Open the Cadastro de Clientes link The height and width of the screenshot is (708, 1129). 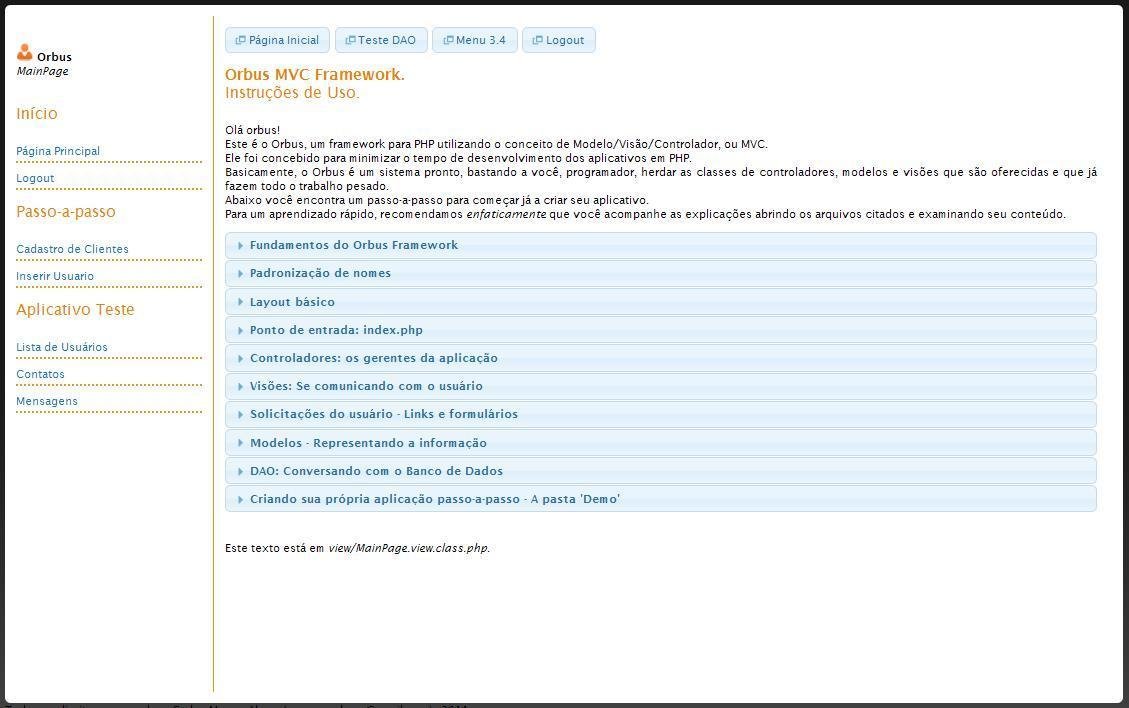pos(71,248)
